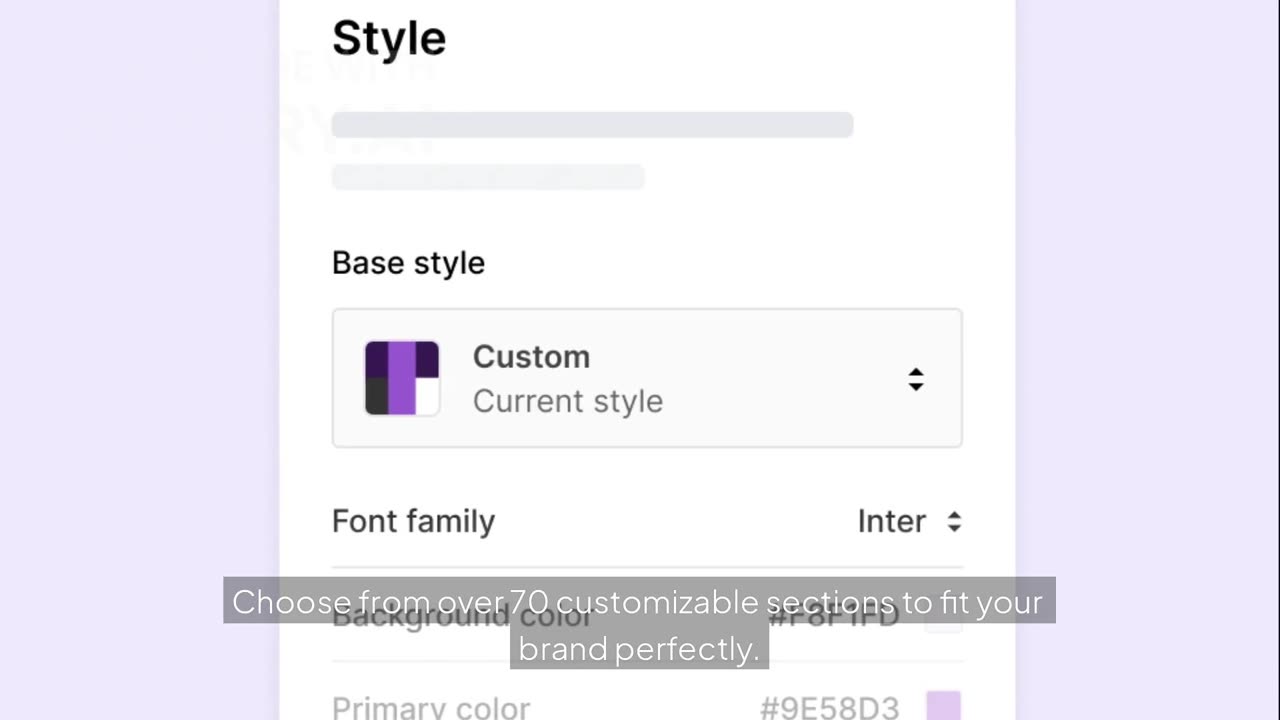Select the Background color hex value
Screen dimensions: 1280x720
coord(833,617)
